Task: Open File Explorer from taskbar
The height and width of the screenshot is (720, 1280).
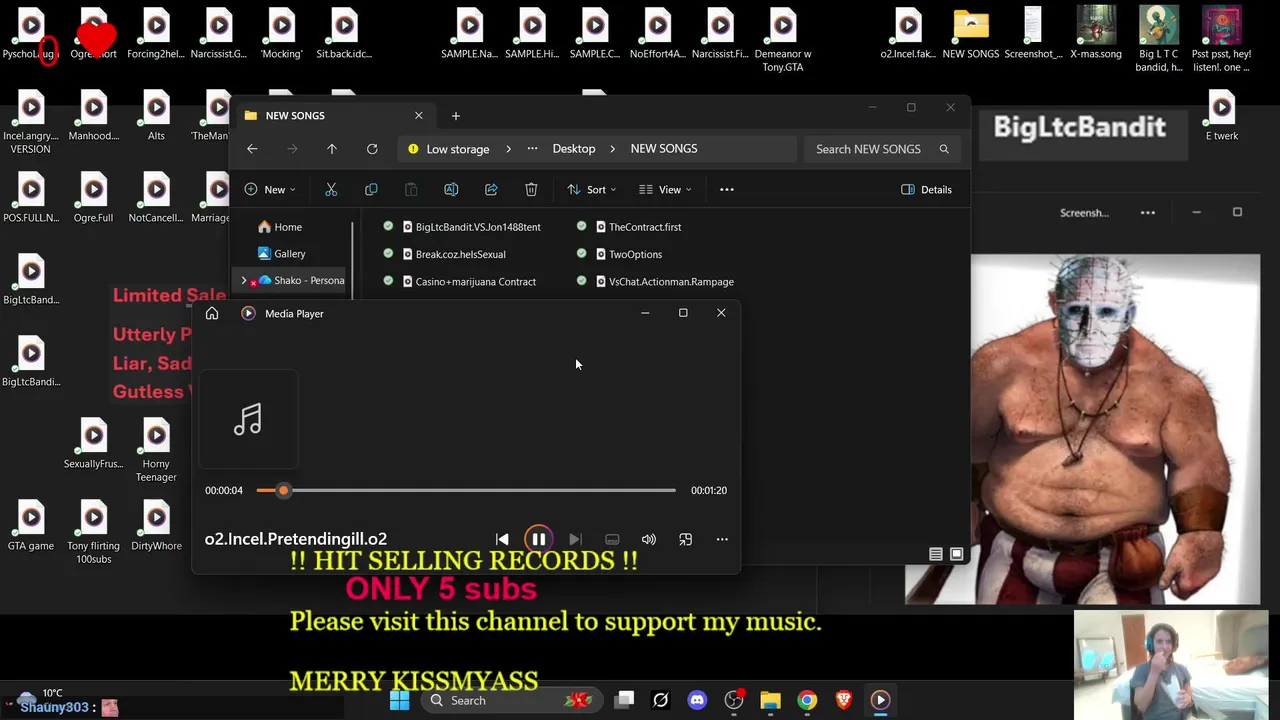Action: coord(770,700)
